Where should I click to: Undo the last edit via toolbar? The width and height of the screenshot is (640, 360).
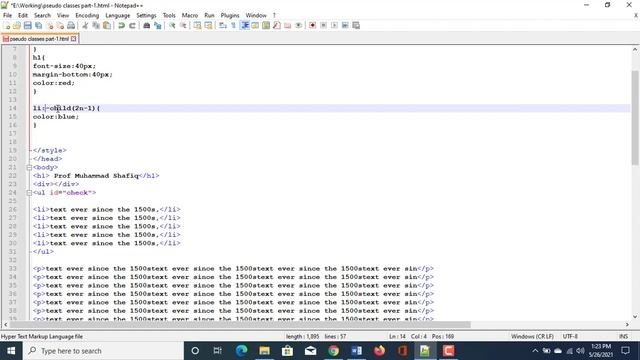(121, 25)
